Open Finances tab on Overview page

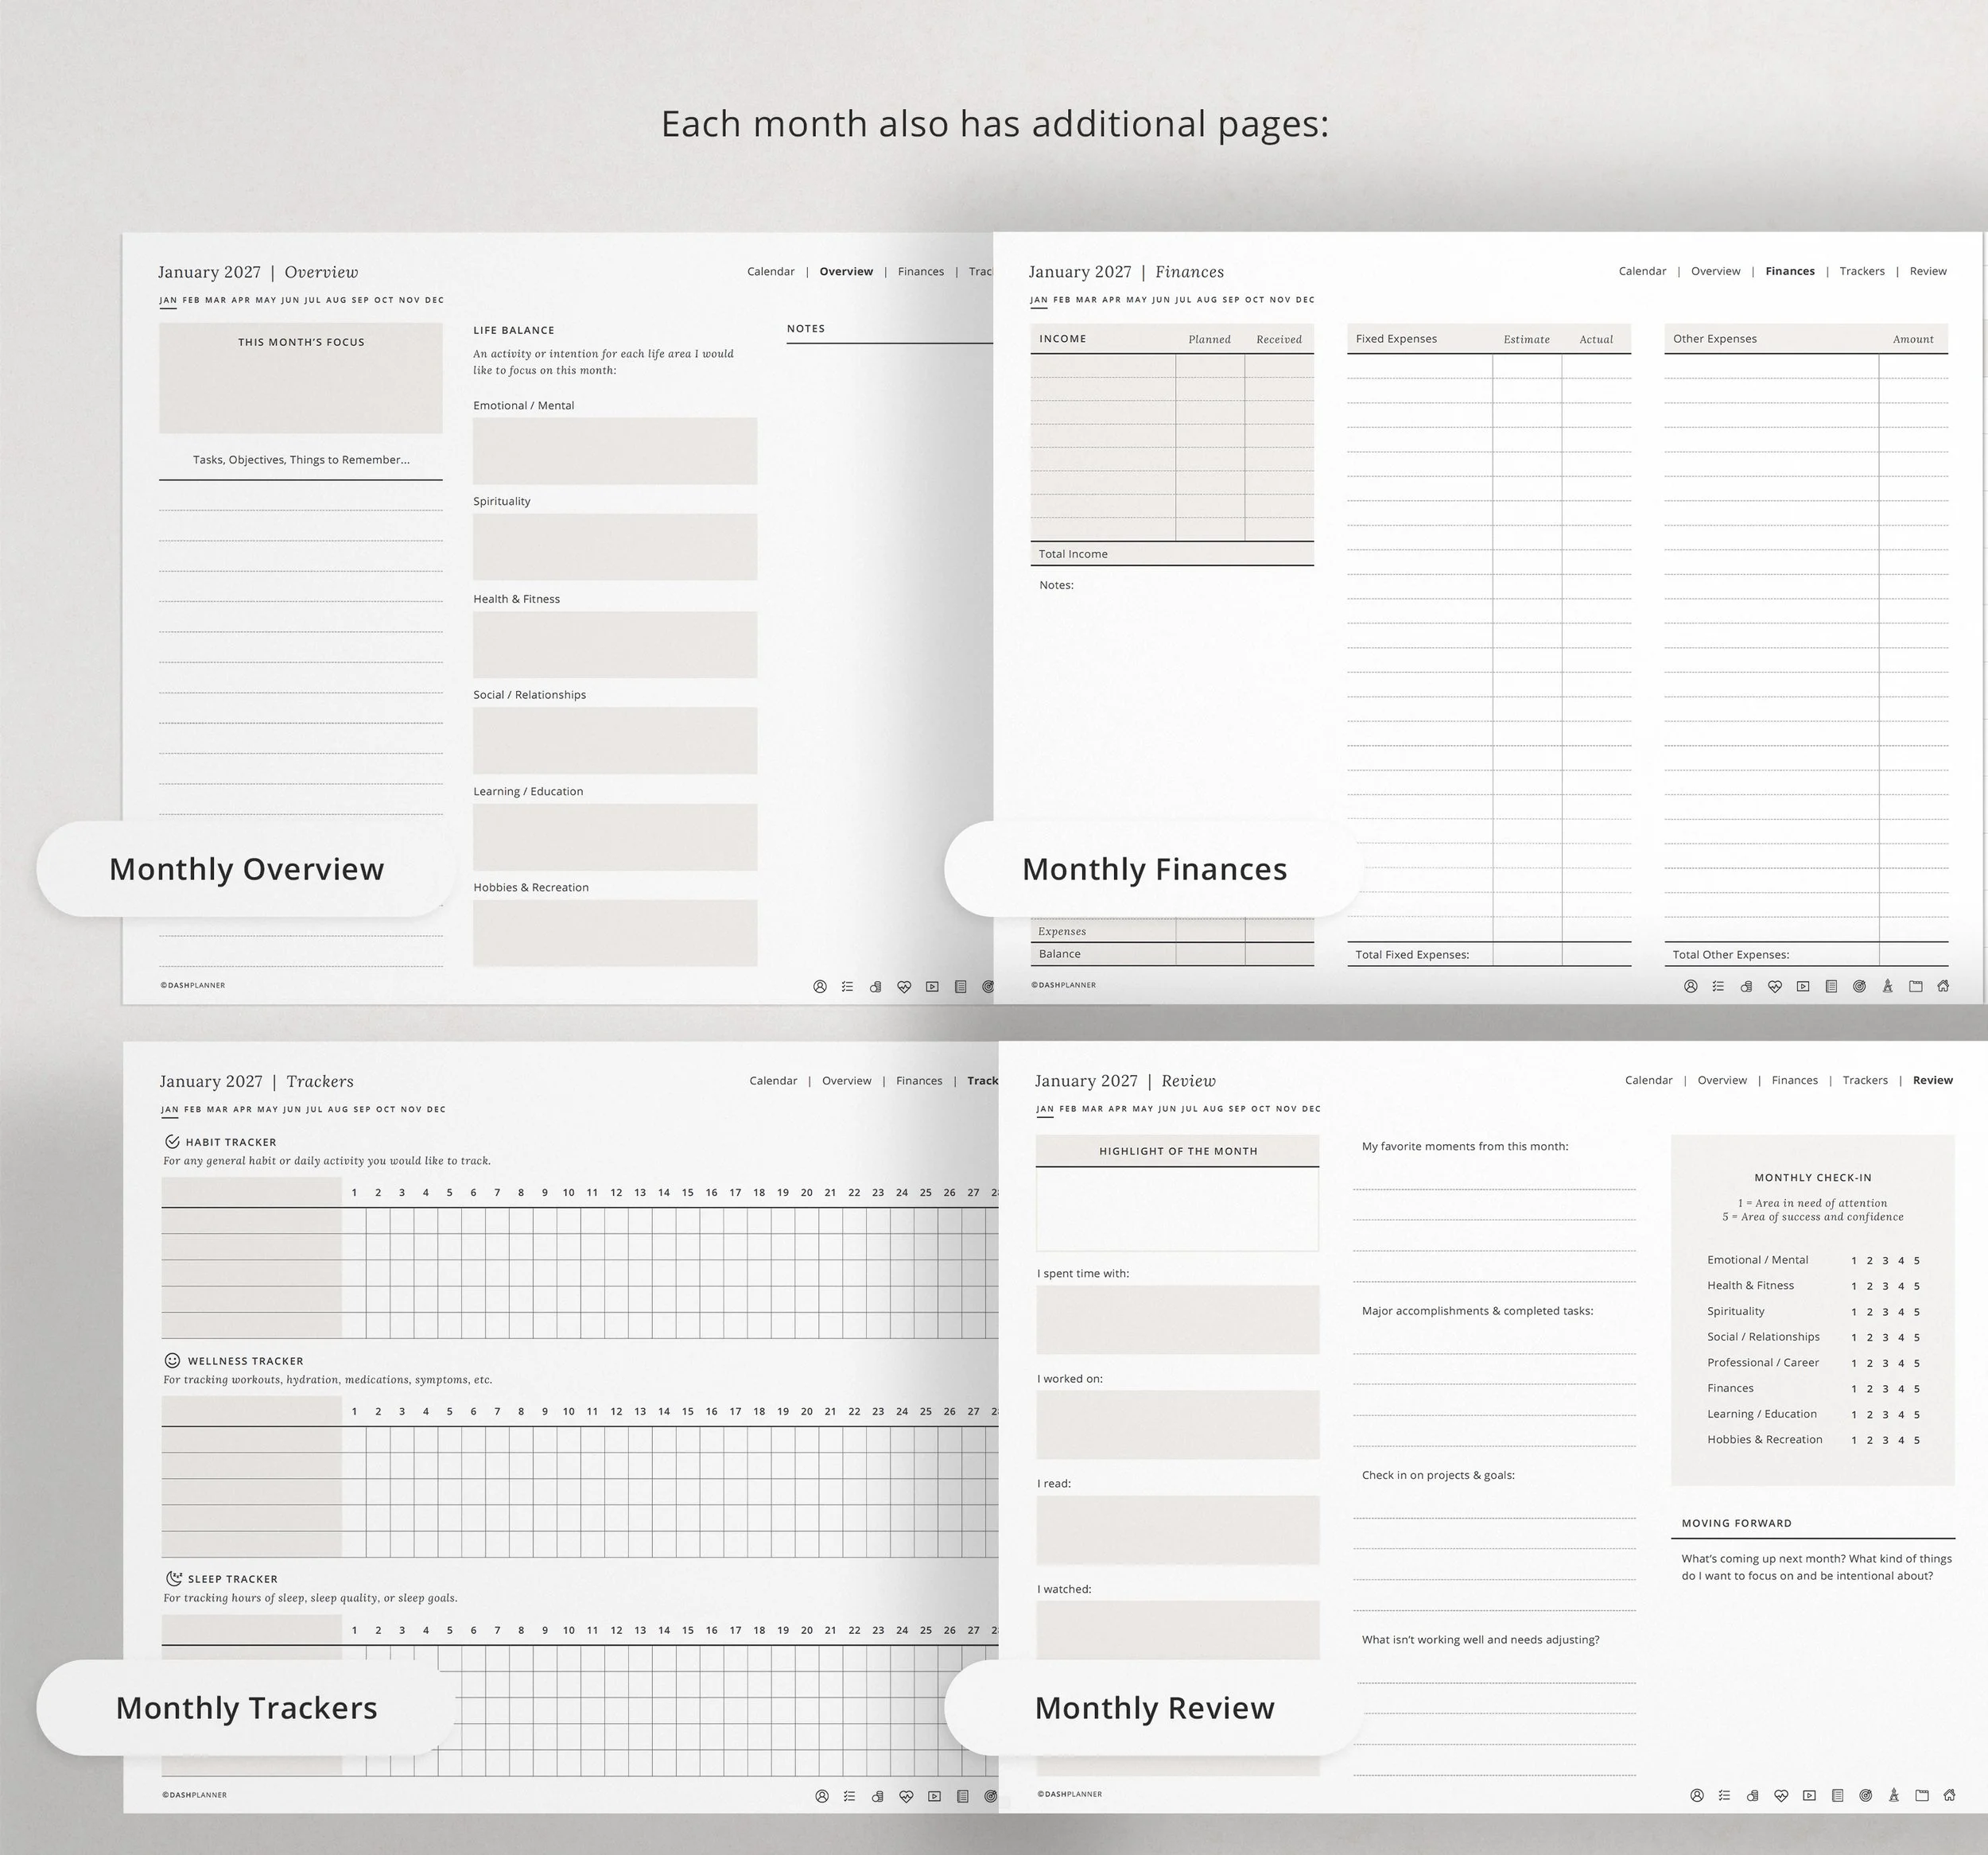tap(921, 271)
